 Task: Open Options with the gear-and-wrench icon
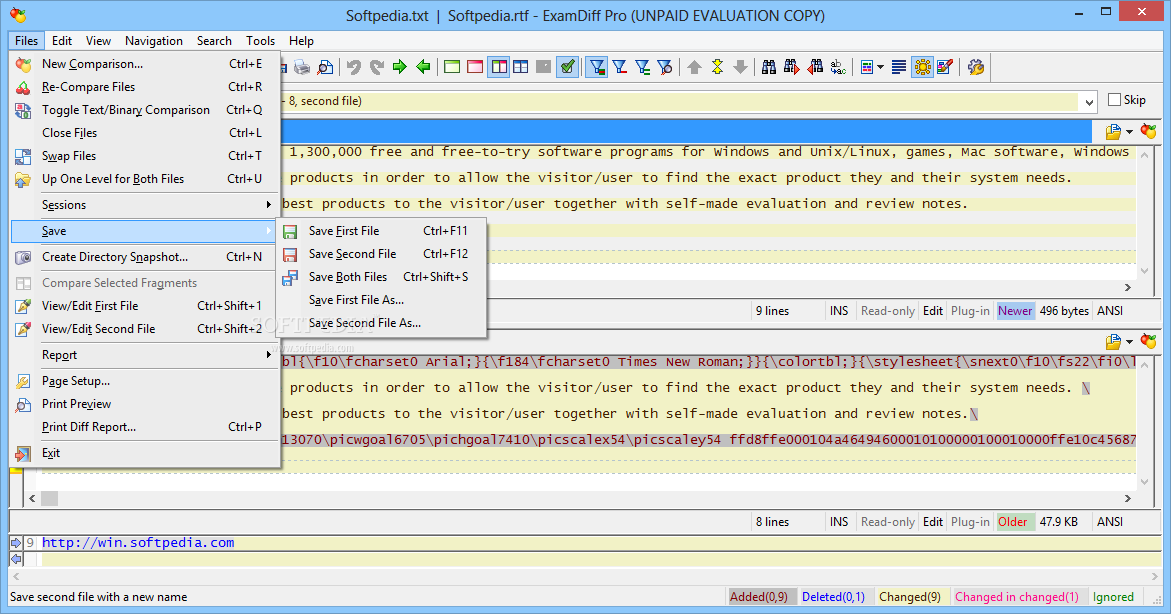click(975, 67)
